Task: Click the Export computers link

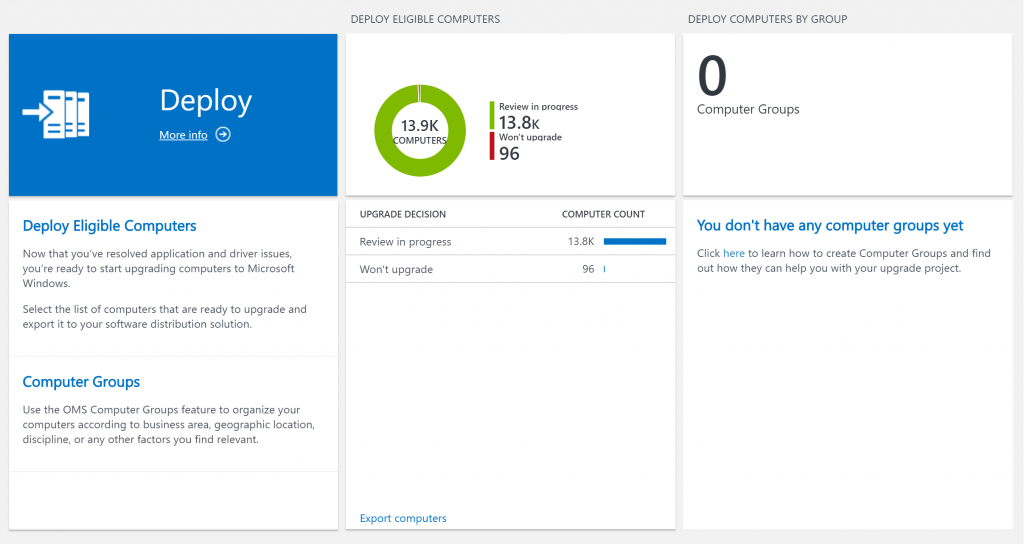Action: [x=403, y=518]
